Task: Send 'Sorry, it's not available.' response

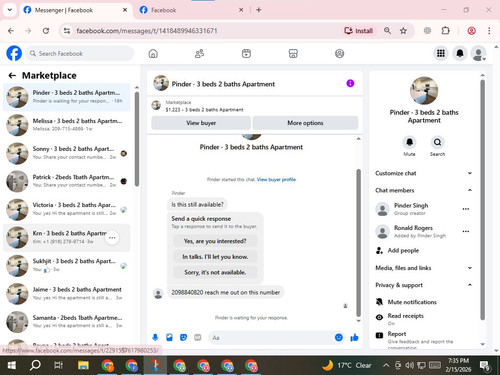Action: click(x=215, y=272)
